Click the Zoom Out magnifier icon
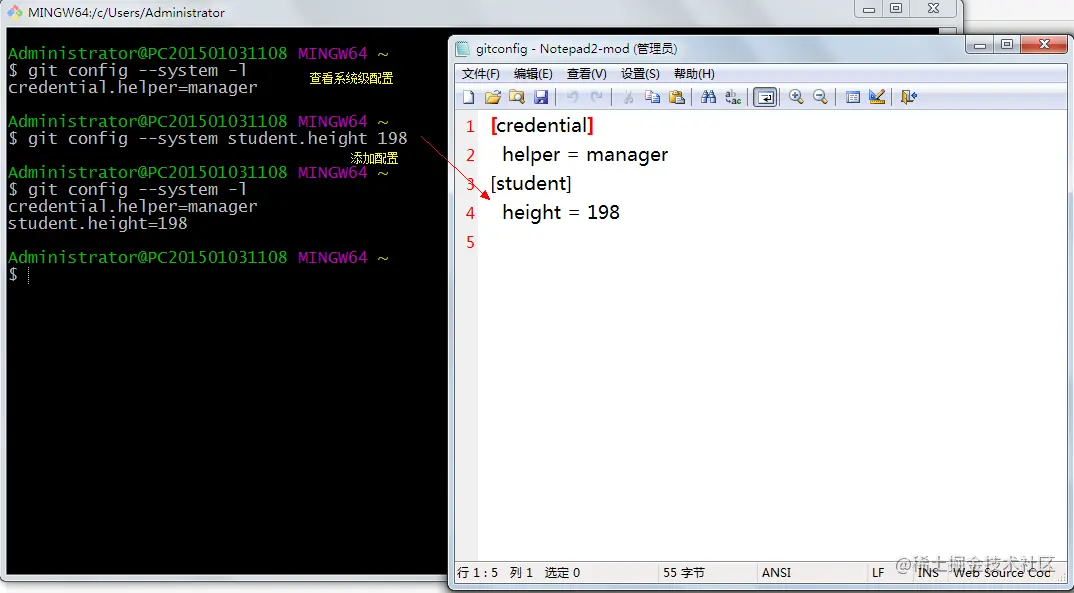The width and height of the screenshot is (1074, 593). [820, 97]
